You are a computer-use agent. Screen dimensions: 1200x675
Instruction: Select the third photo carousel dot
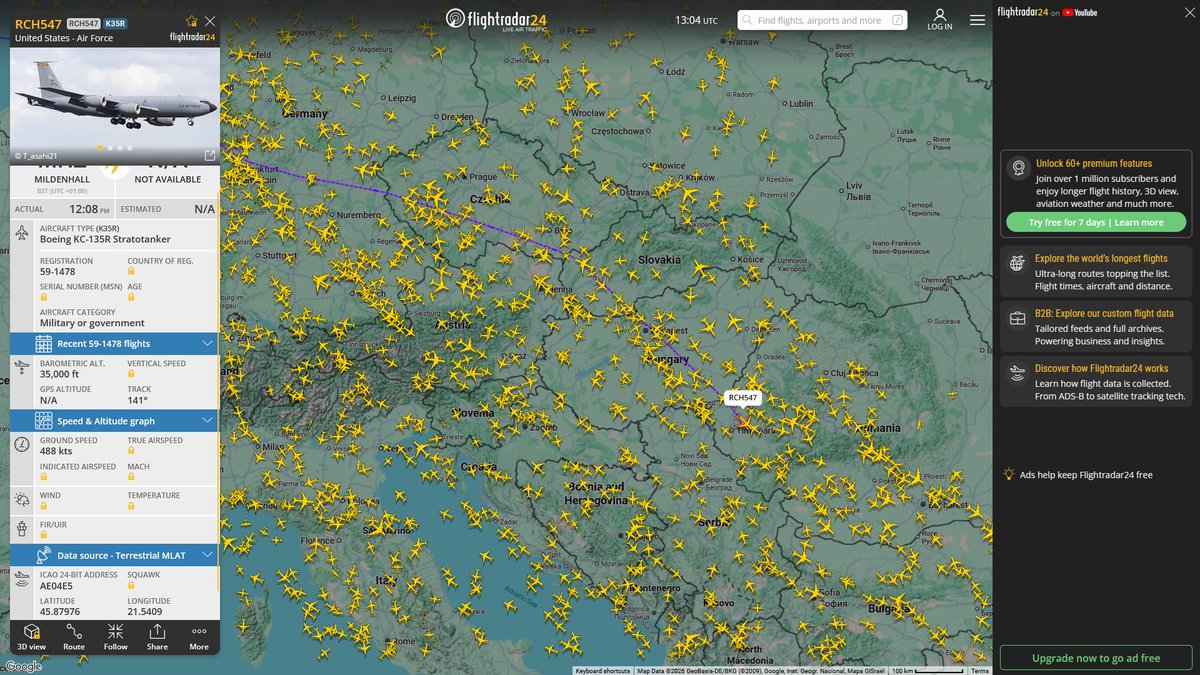(119, 148)
